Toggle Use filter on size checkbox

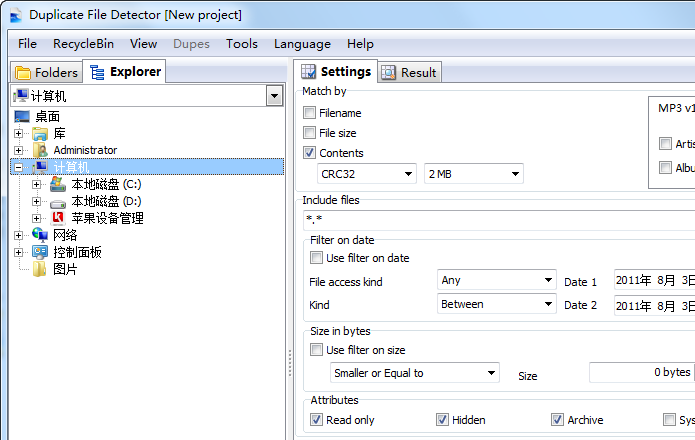[316, 350]
